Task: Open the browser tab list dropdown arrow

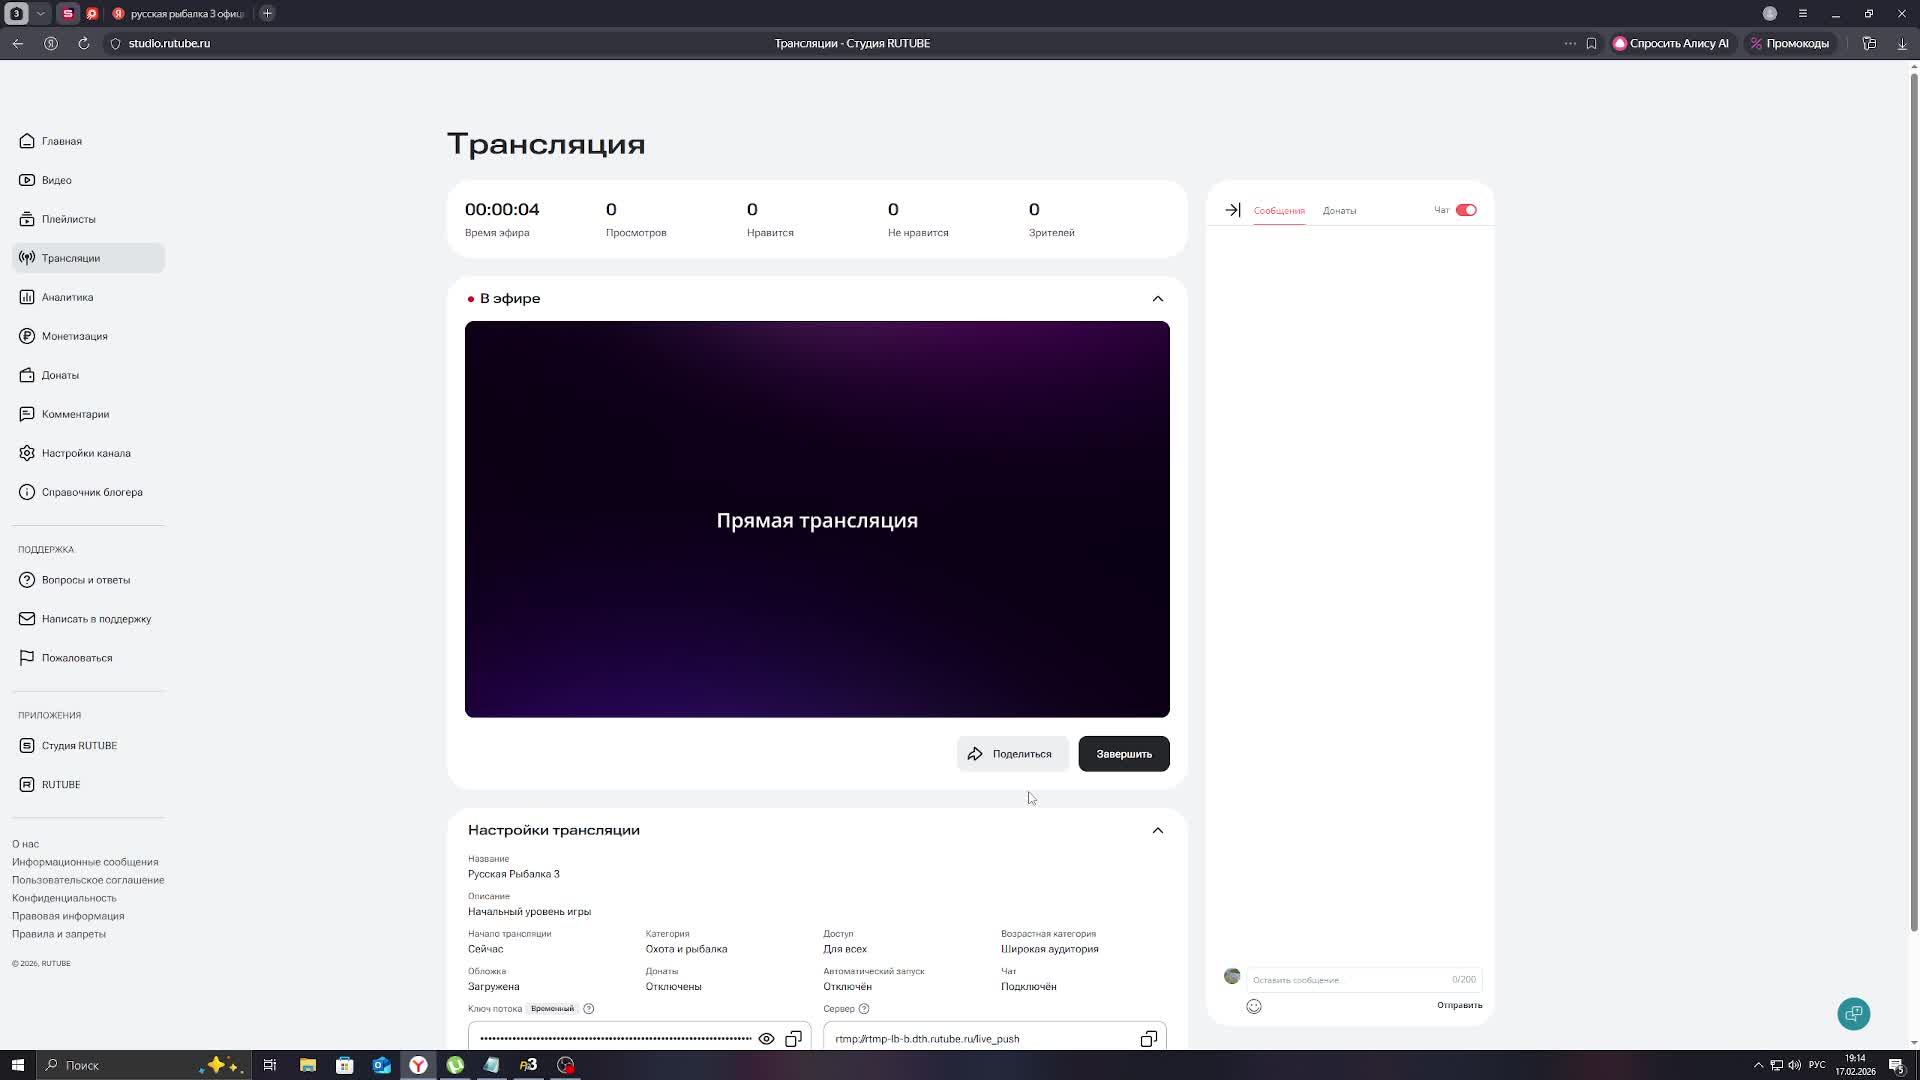Action: [40, 14]
